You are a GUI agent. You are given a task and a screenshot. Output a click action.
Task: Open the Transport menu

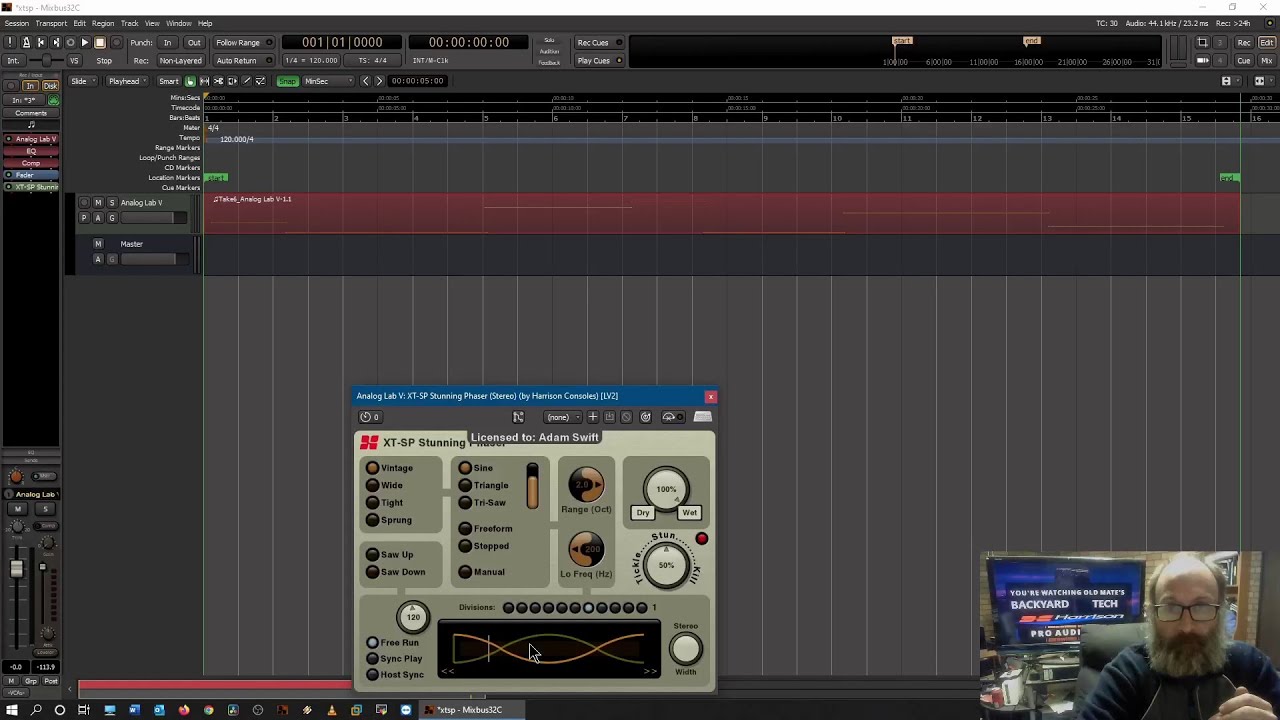(x=51, y=23)
